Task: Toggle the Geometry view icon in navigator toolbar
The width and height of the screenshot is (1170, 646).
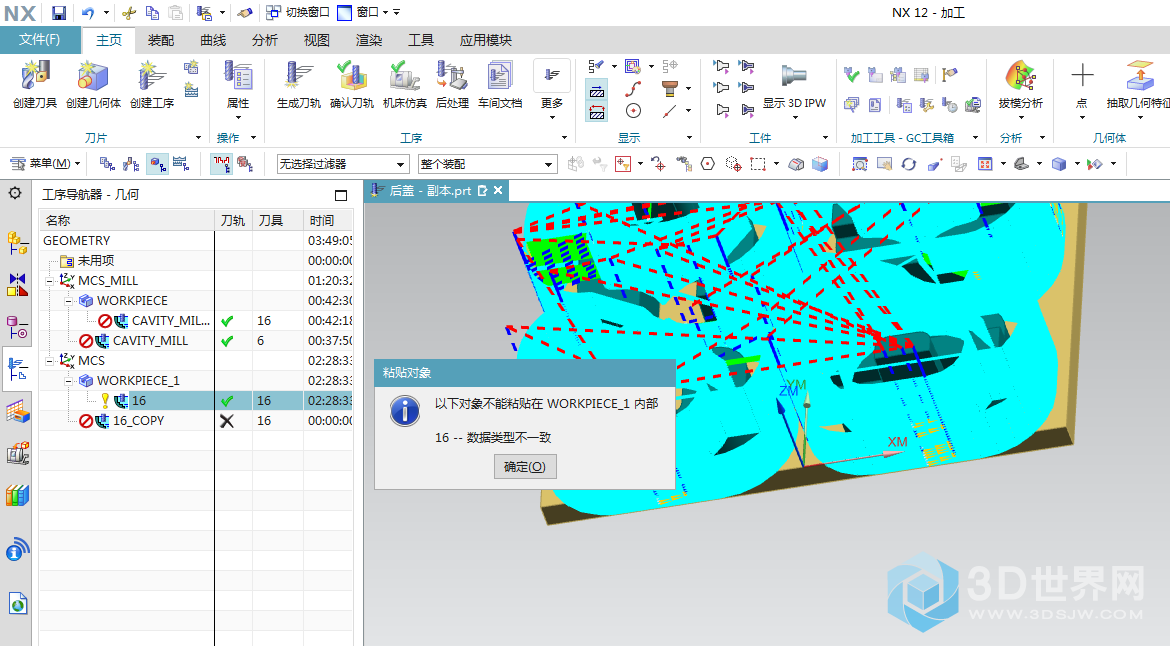Action: 157,163
